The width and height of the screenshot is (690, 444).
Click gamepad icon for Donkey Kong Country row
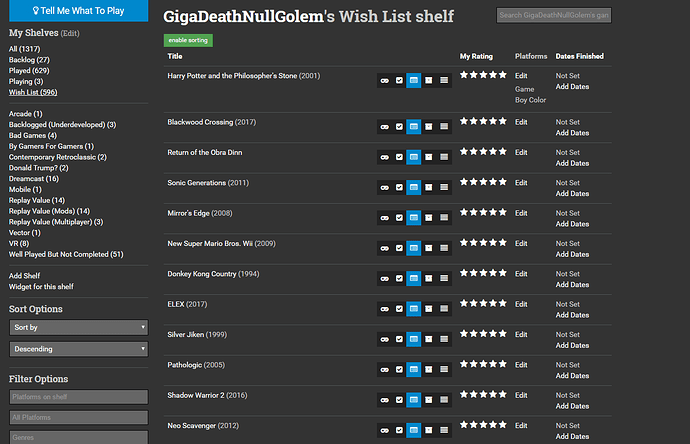[385, 279]
